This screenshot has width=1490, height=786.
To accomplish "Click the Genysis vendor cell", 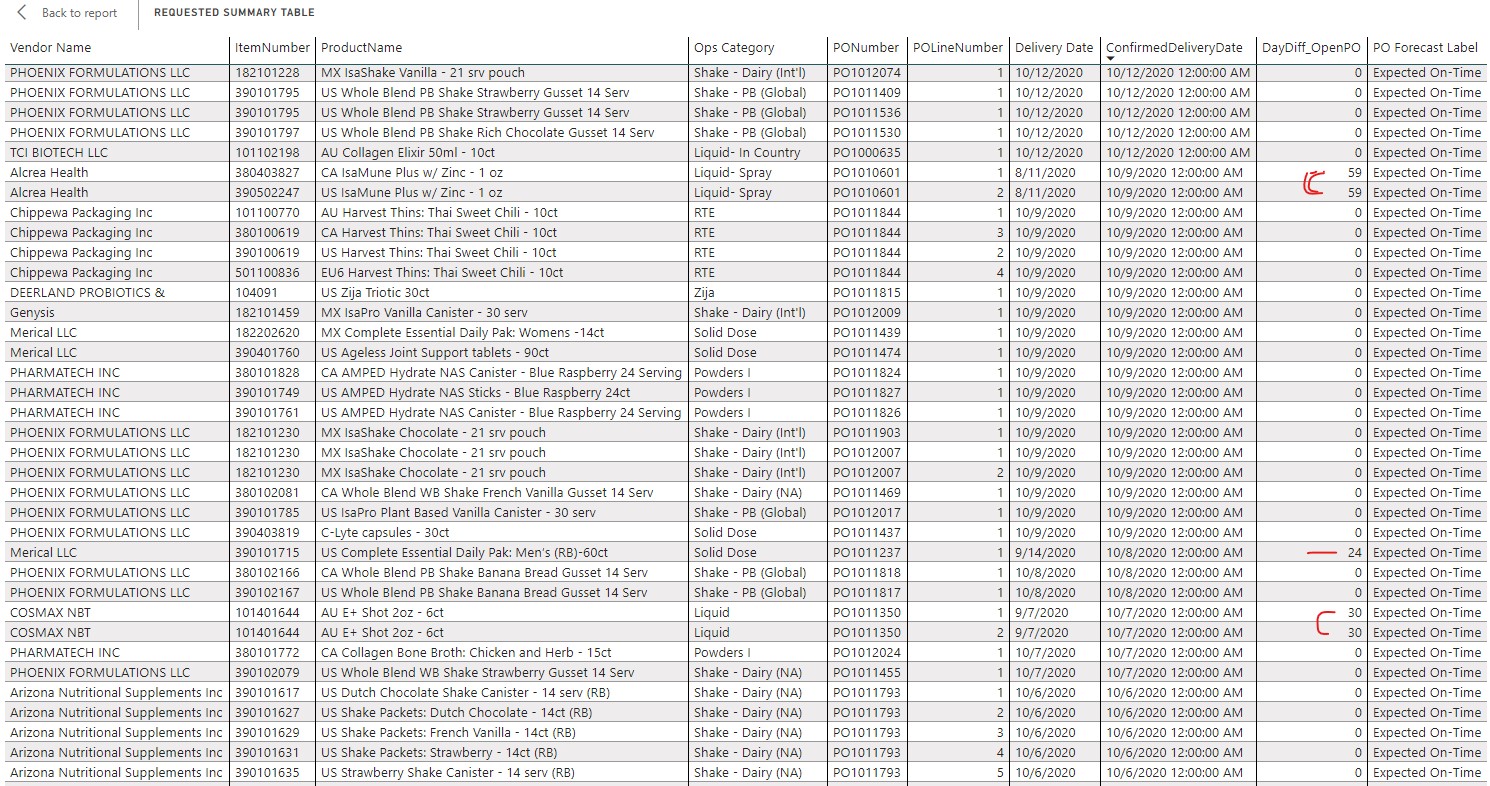I will tap(32, 312).
